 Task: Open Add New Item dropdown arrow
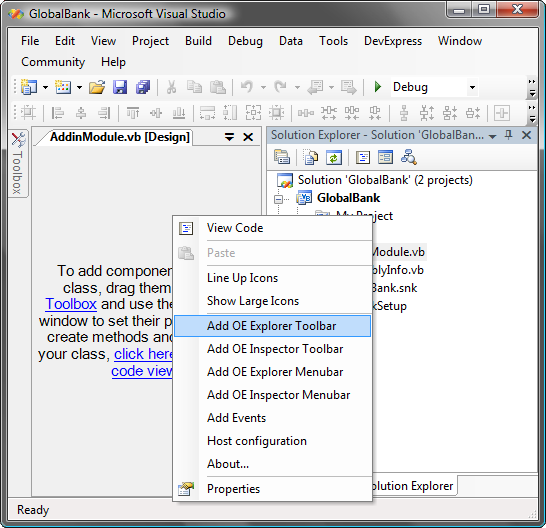coord(79,87)
